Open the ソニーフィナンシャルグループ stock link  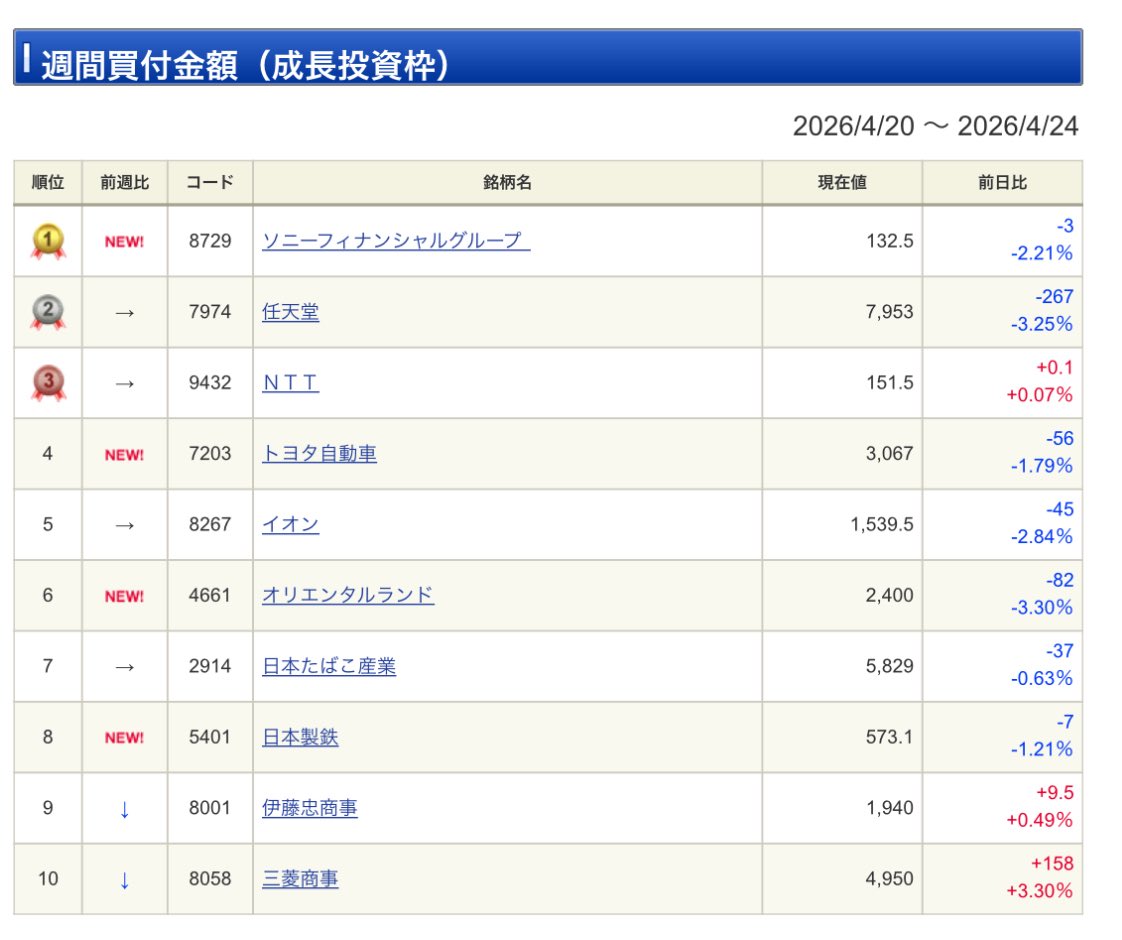click(395, 241)
